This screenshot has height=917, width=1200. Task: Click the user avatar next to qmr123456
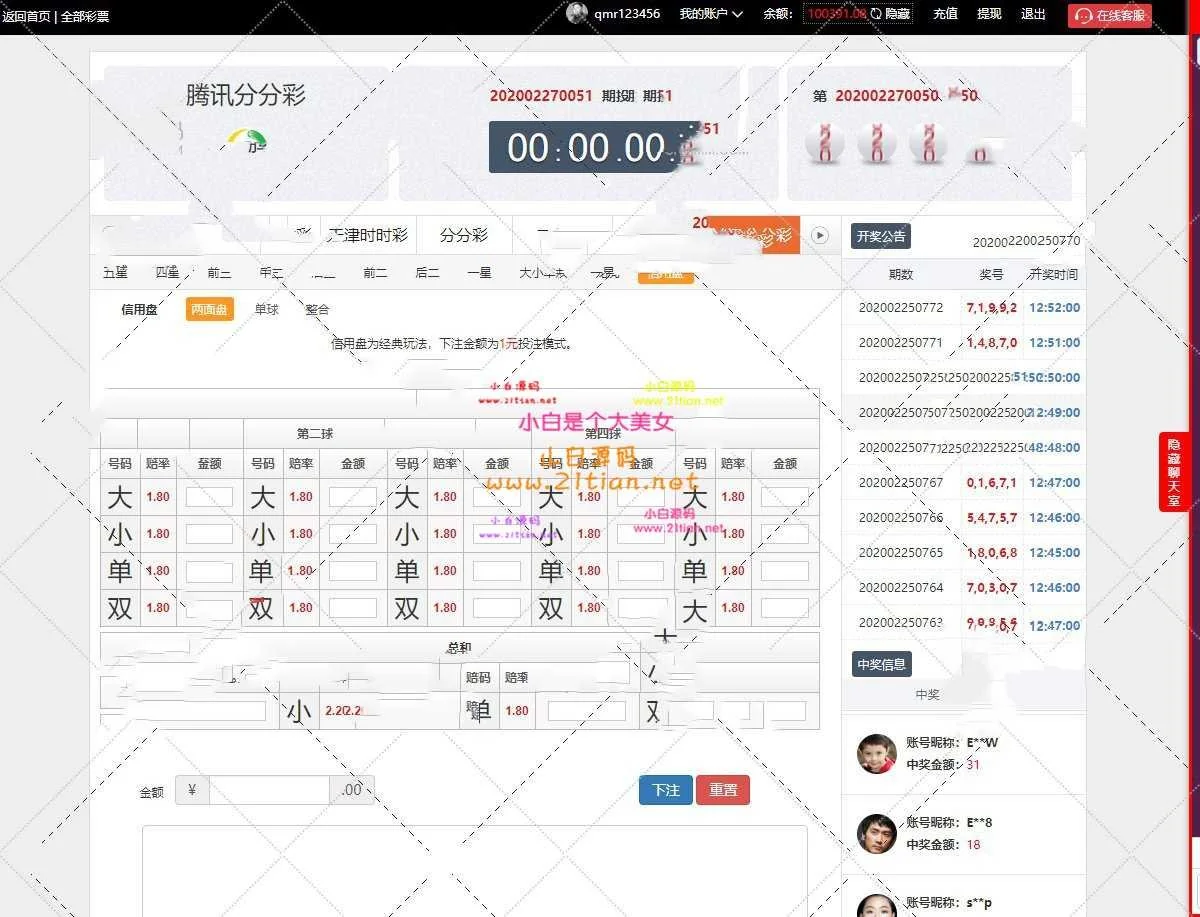pyautogui.click(x=577, y=14)
